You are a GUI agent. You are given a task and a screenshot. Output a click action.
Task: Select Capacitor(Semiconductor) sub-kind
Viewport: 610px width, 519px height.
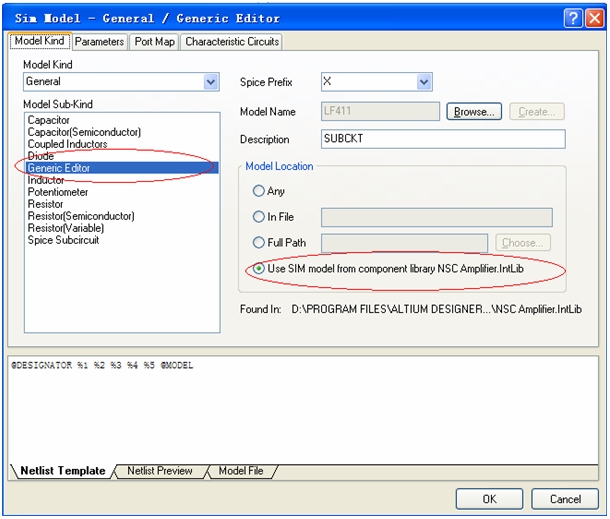84,132
